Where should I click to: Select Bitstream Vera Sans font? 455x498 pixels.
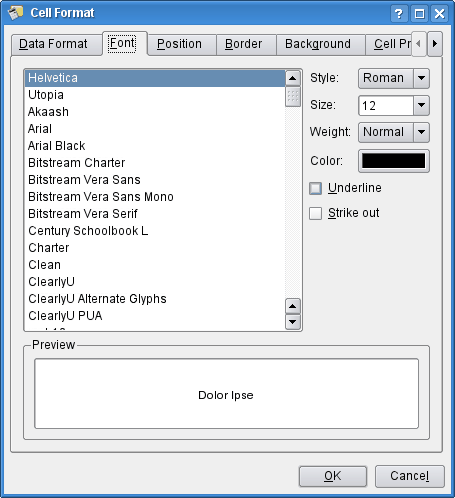(155, 180)
